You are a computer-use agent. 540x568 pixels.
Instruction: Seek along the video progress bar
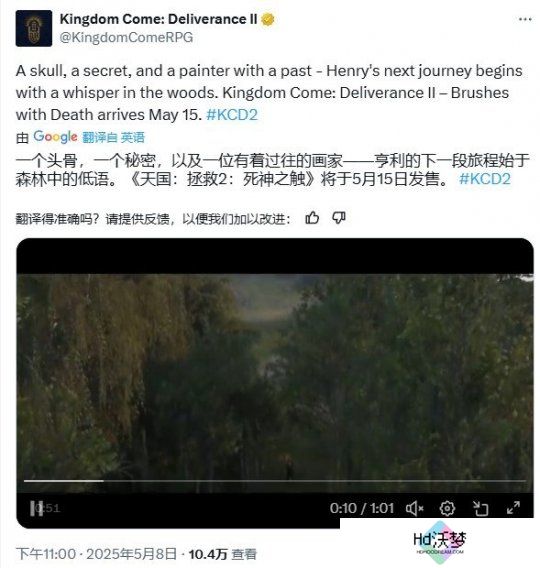pos(275,481)
